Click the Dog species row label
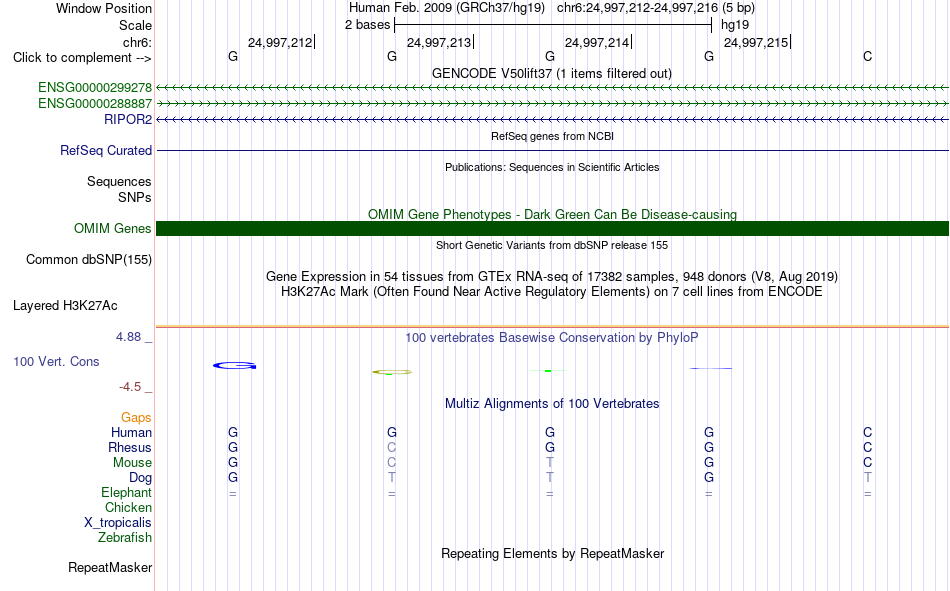The height and width of the screenshot is (591, 950). [141, 478]
